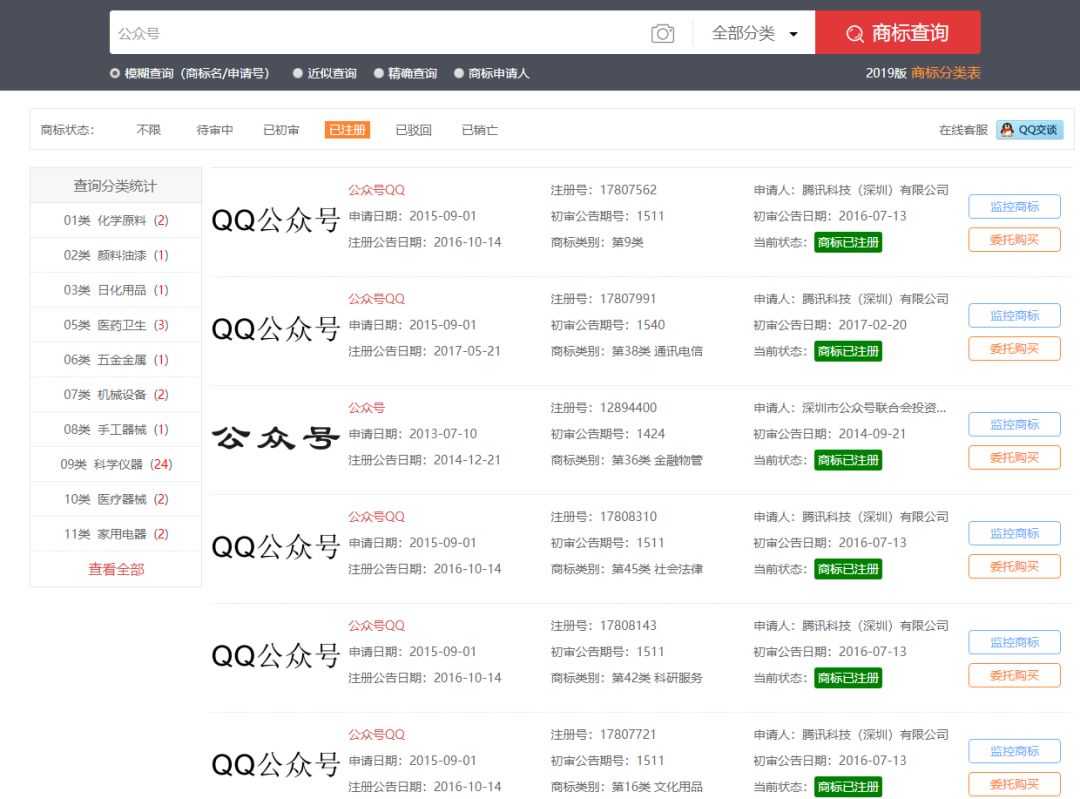Click 监控商标 for registration 17808143

pos(1014,642)
